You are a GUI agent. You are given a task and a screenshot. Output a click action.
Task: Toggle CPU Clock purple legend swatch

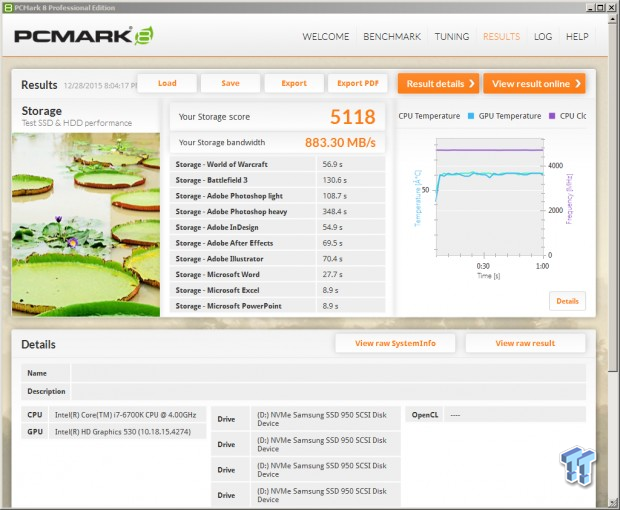[552, 116]
